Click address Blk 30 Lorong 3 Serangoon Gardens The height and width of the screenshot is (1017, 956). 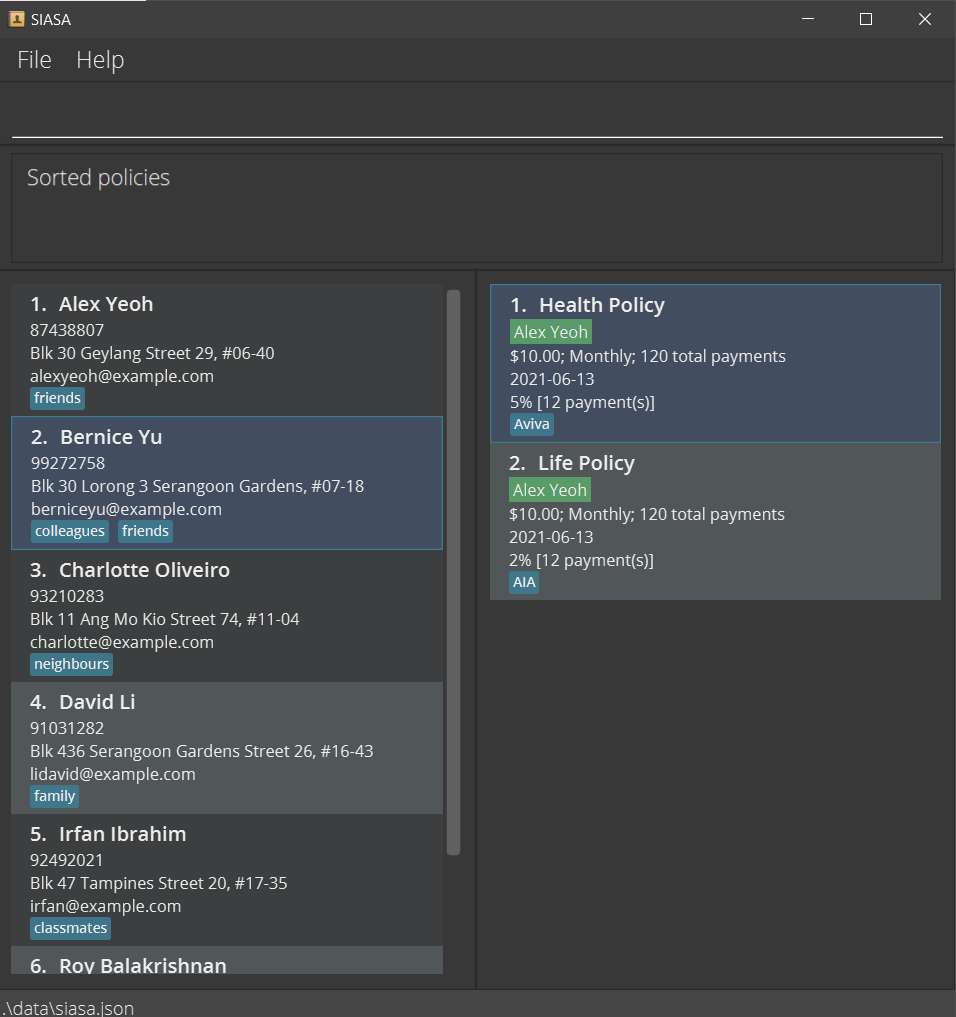click(x=197, y=486)
